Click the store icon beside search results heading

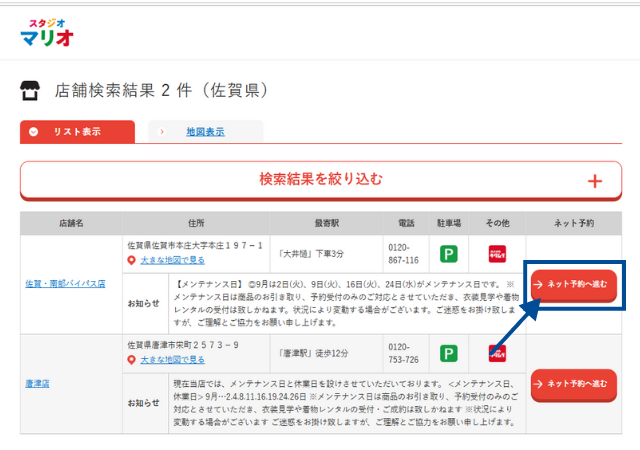tap(30, 91)
